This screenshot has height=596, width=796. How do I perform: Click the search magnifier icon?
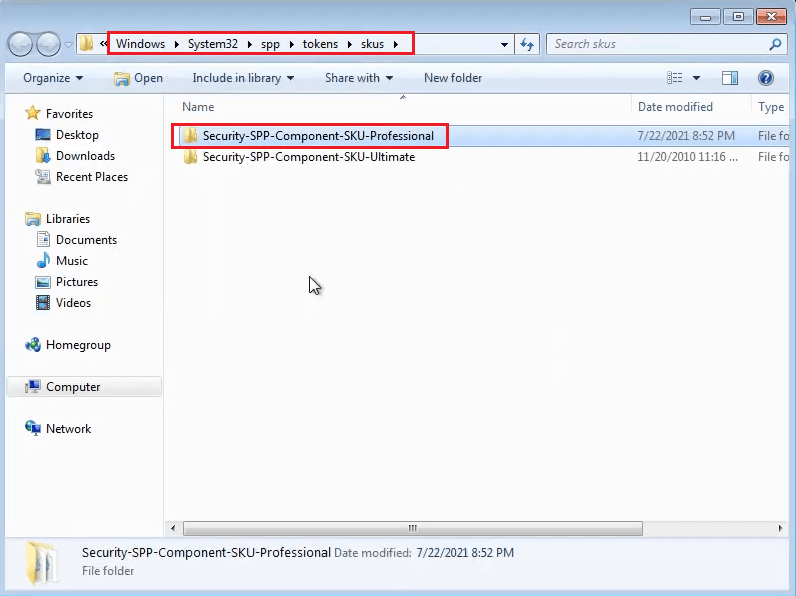[775, 44]
